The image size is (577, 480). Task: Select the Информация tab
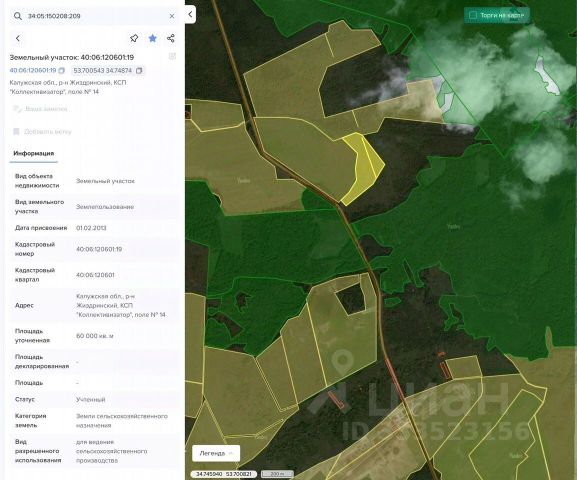33,153
